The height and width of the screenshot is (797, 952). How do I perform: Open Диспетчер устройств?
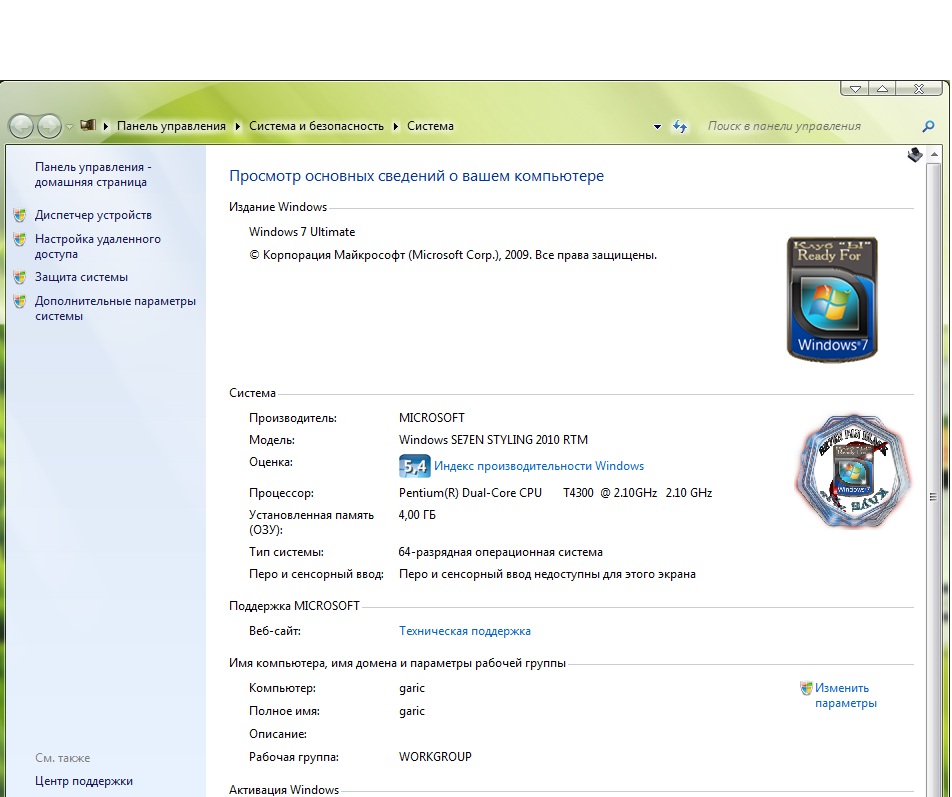pos(93,215)
